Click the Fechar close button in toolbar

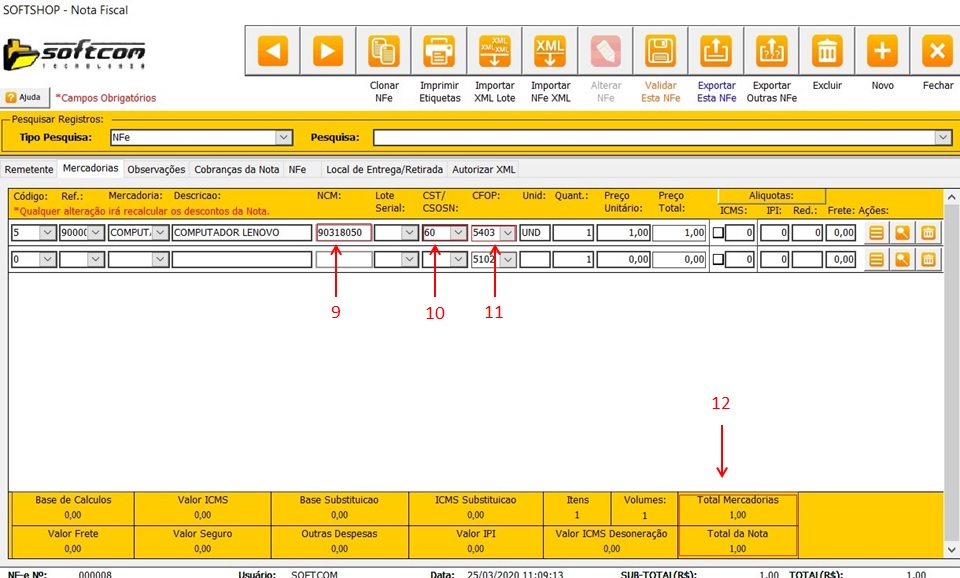(937, 50)
